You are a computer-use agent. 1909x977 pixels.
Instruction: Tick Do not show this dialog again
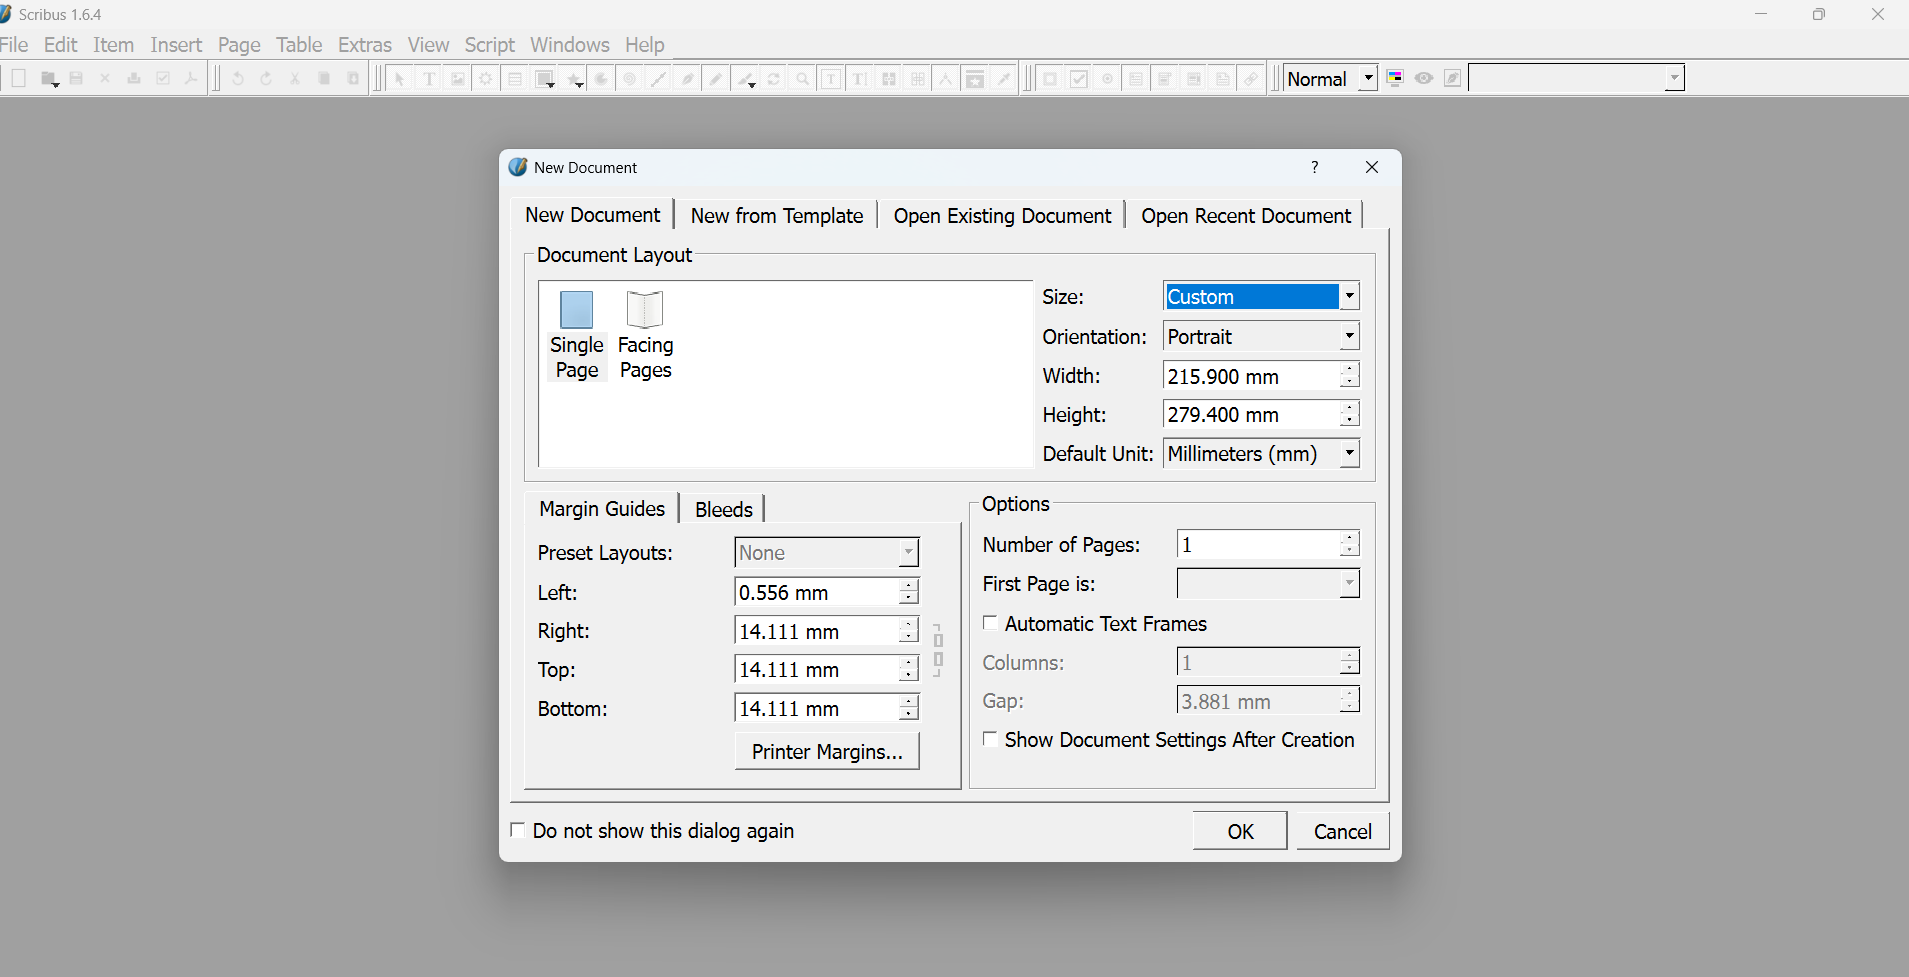pos(518,830)
